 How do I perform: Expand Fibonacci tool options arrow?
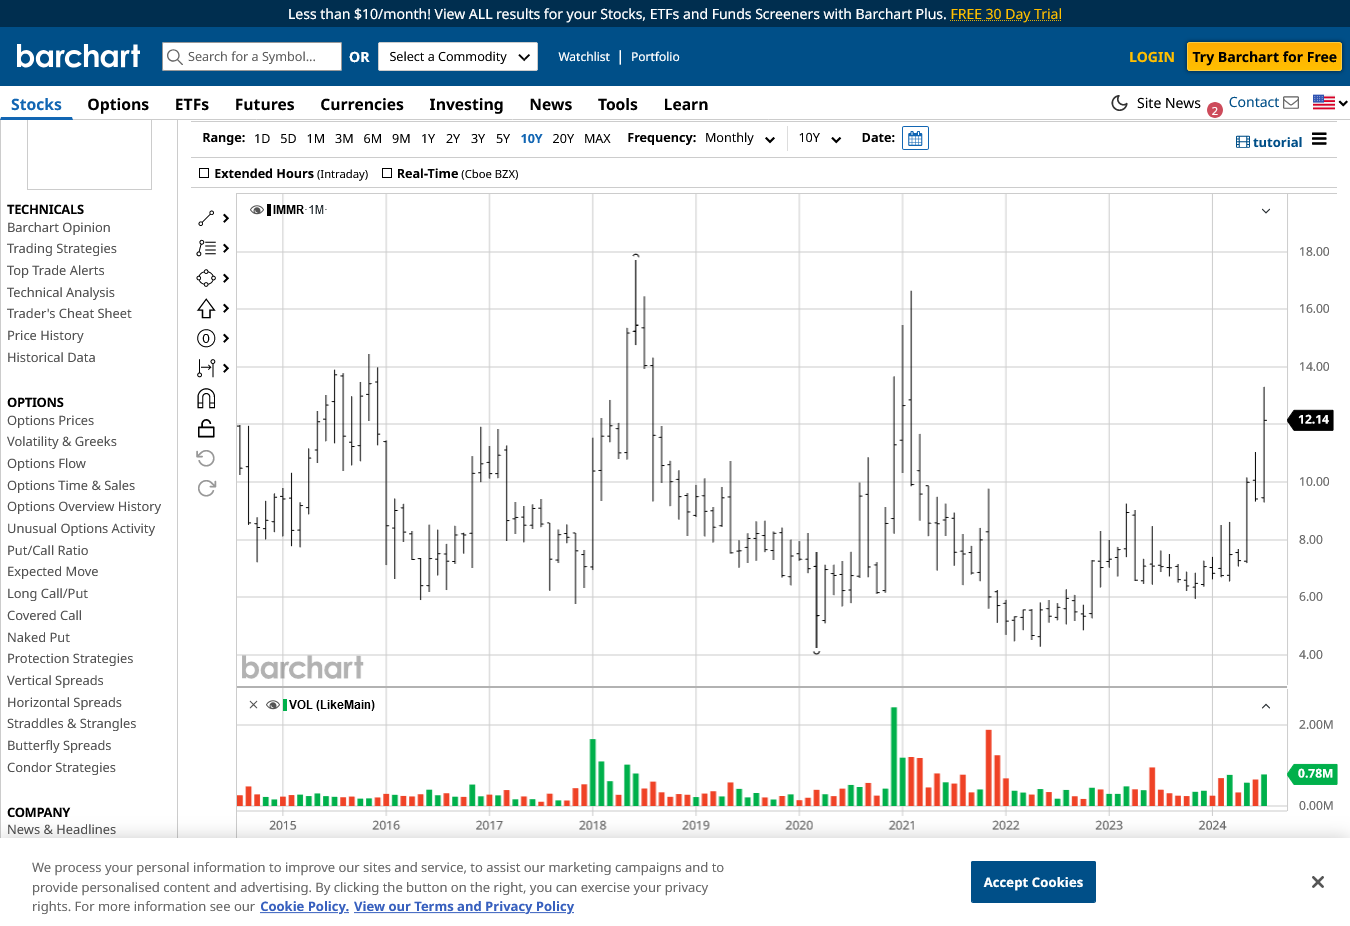(x=226, y=248)
